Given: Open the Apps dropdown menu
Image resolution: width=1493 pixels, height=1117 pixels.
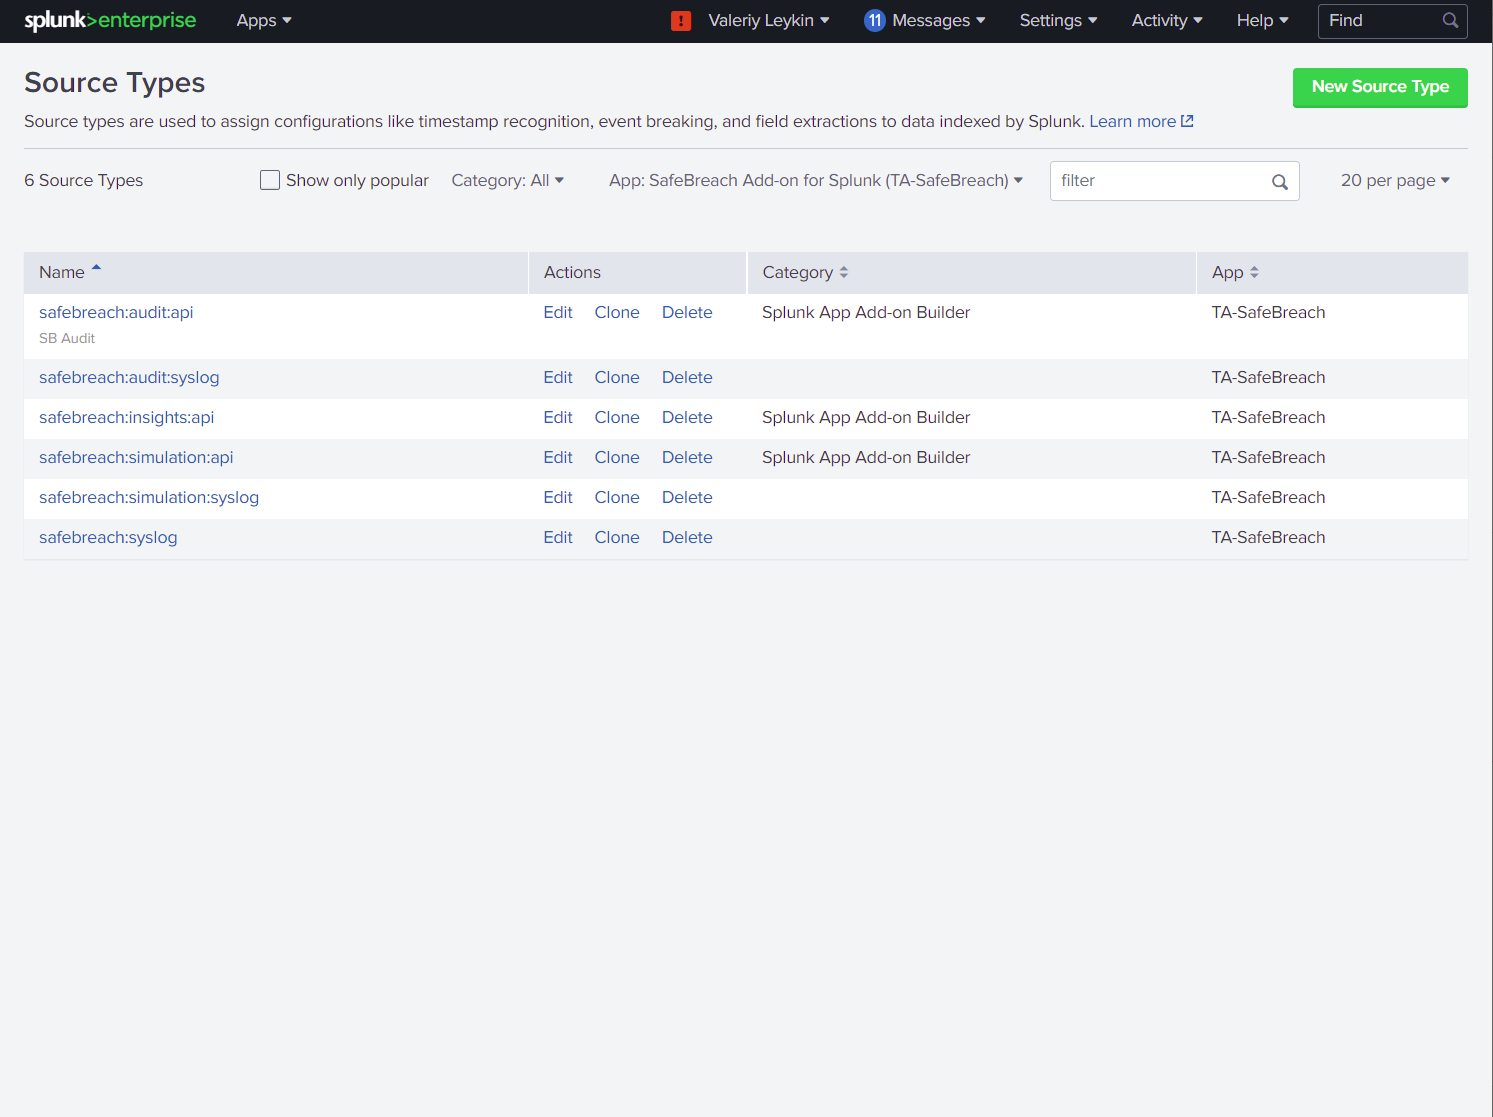Looking at the screenshot, I should pos(264,20).
